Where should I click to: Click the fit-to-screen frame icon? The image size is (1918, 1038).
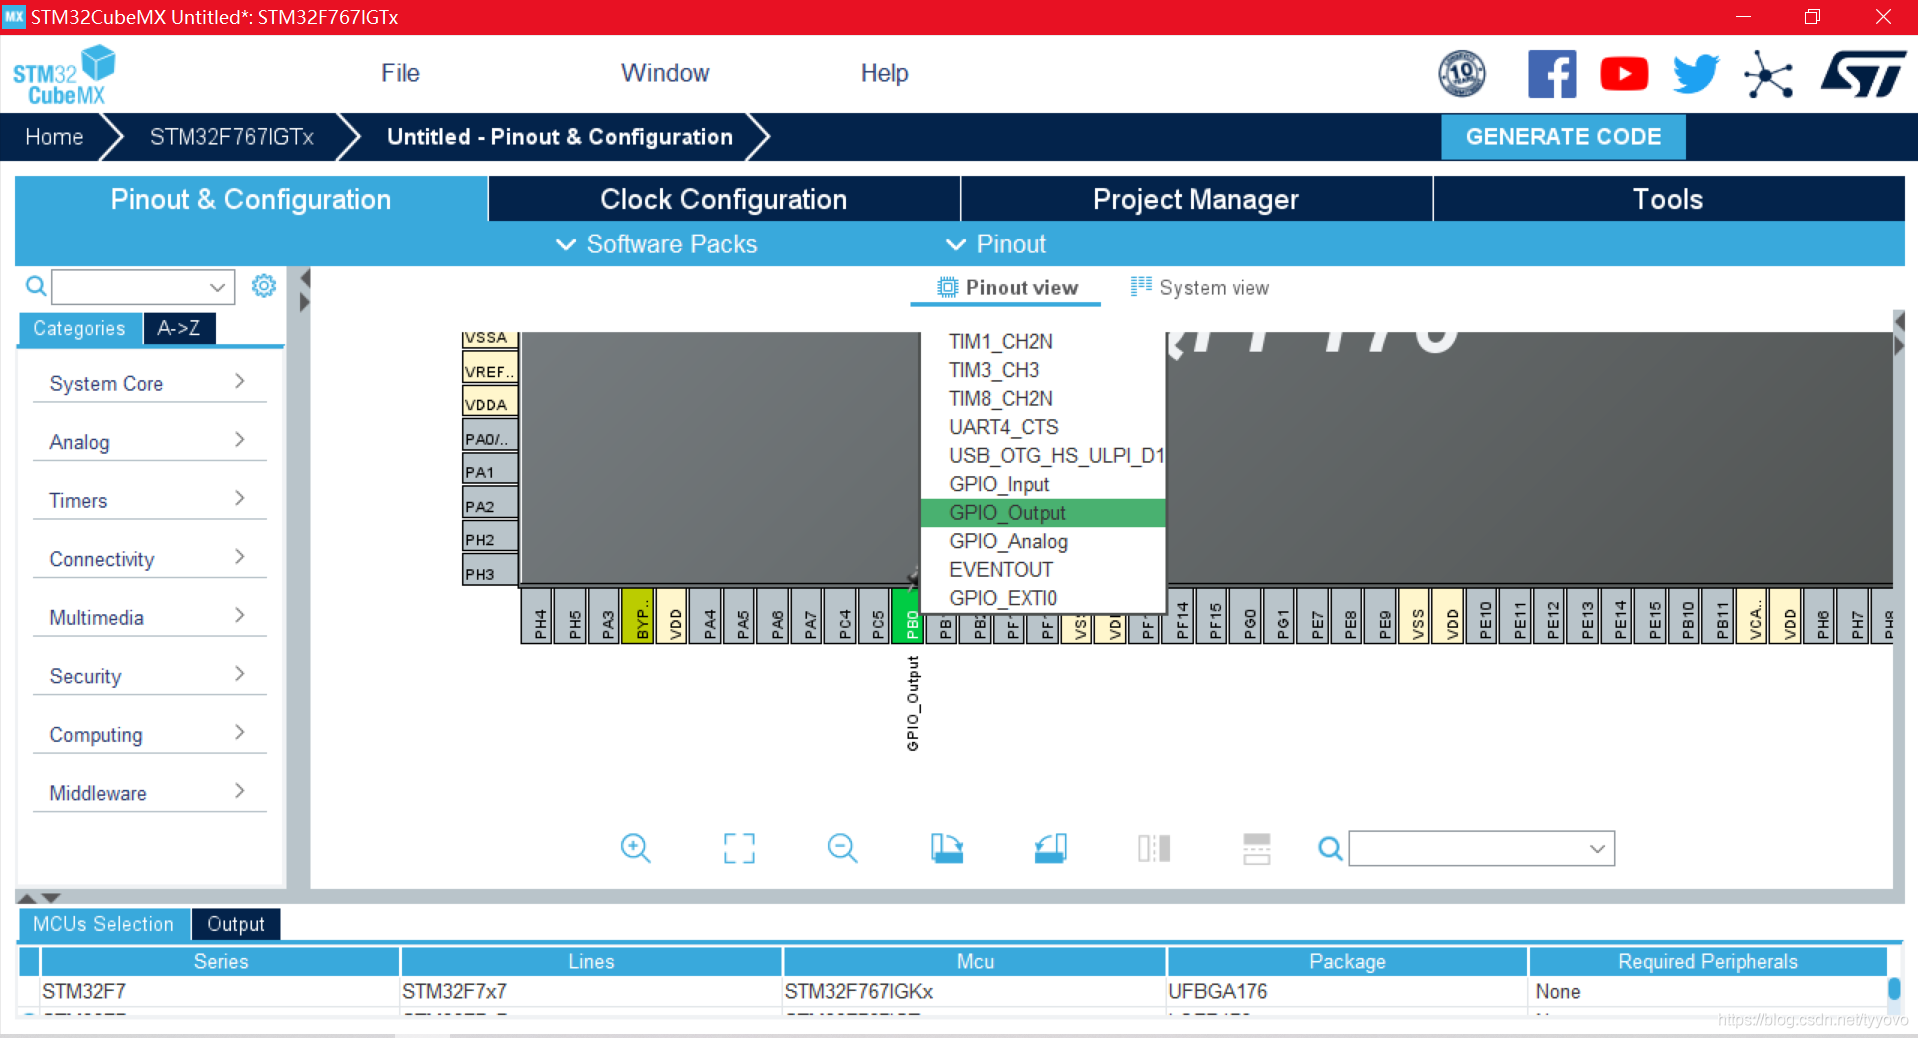tap(739, 848)
